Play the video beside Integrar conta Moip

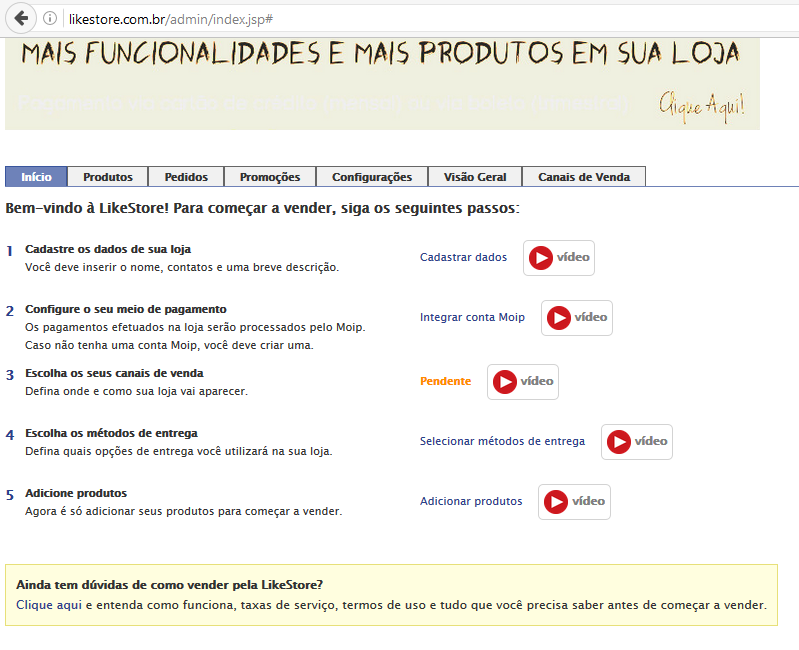[x=577, y=318]
